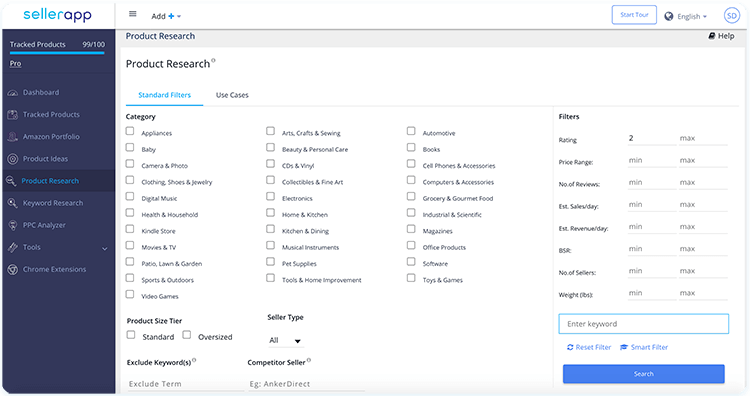This screenshot has width=750, height=396.
Task: Select the Office Products checkbox
Action: [x=411, y=245]
